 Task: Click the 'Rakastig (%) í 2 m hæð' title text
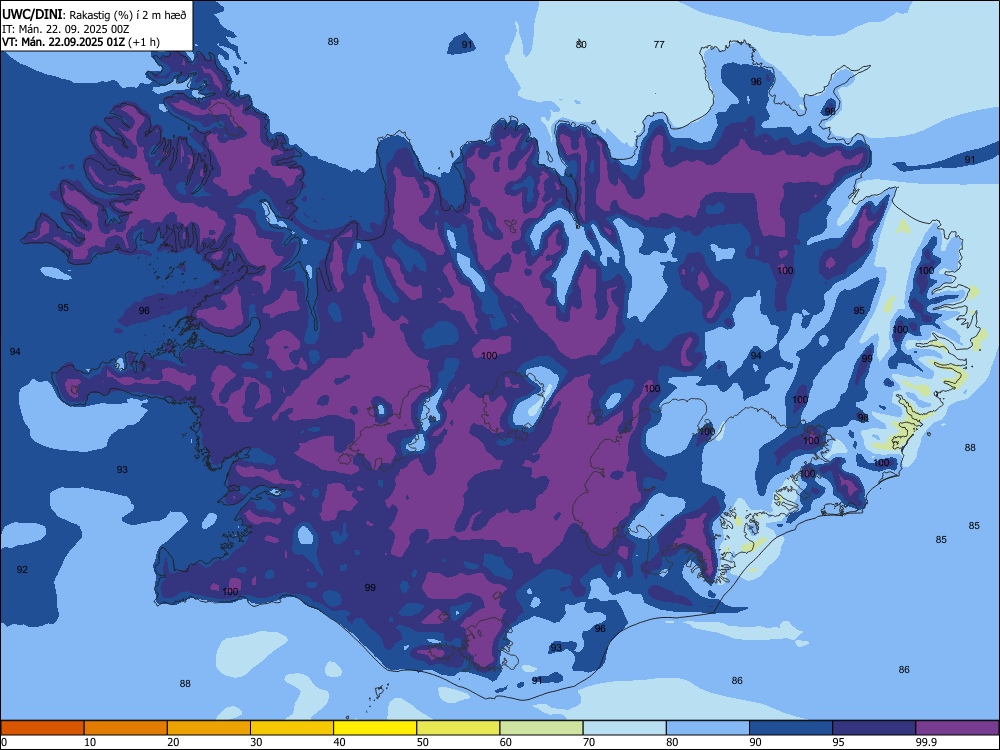point(128,15)
